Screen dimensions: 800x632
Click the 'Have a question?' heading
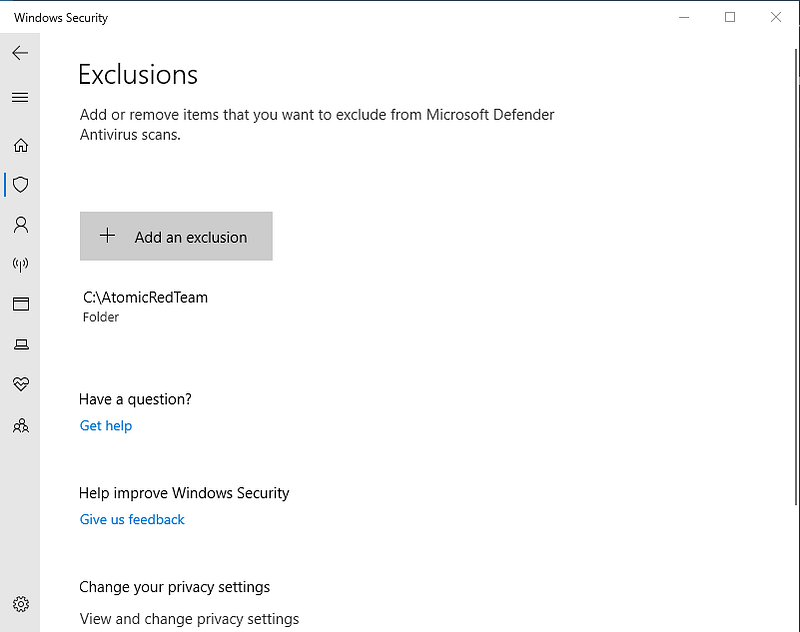(x=135, y=399)
